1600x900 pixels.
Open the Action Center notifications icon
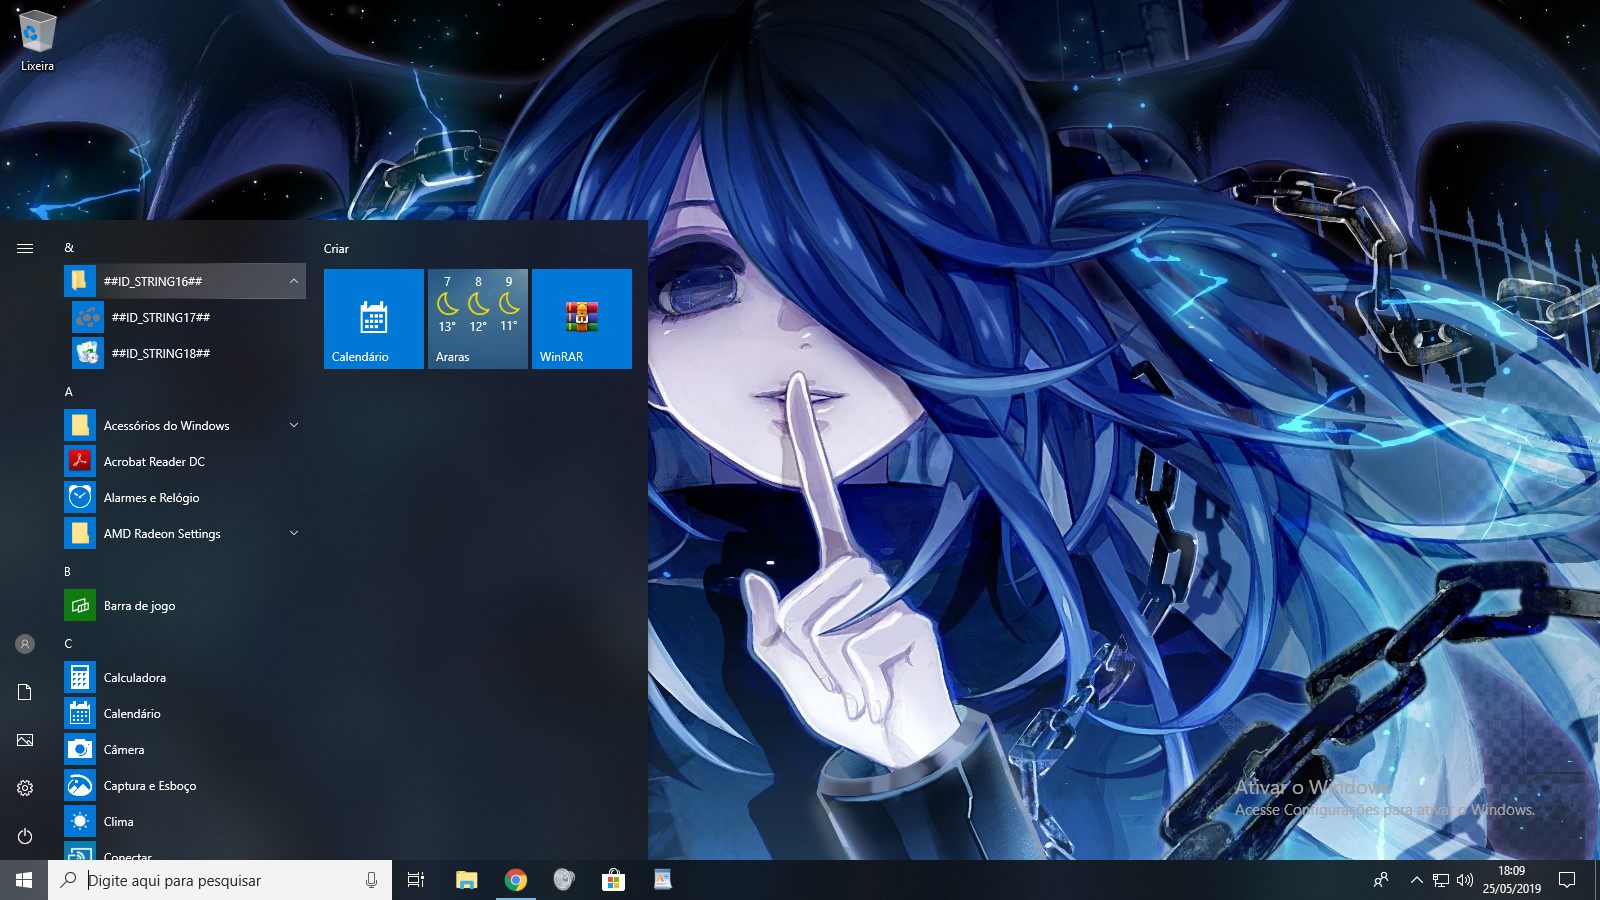click(1567, 880)
